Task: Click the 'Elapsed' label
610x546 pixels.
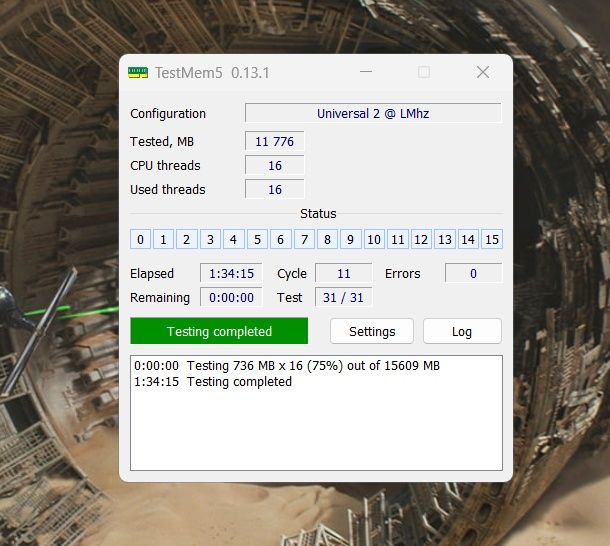Action: click(152, 274)
